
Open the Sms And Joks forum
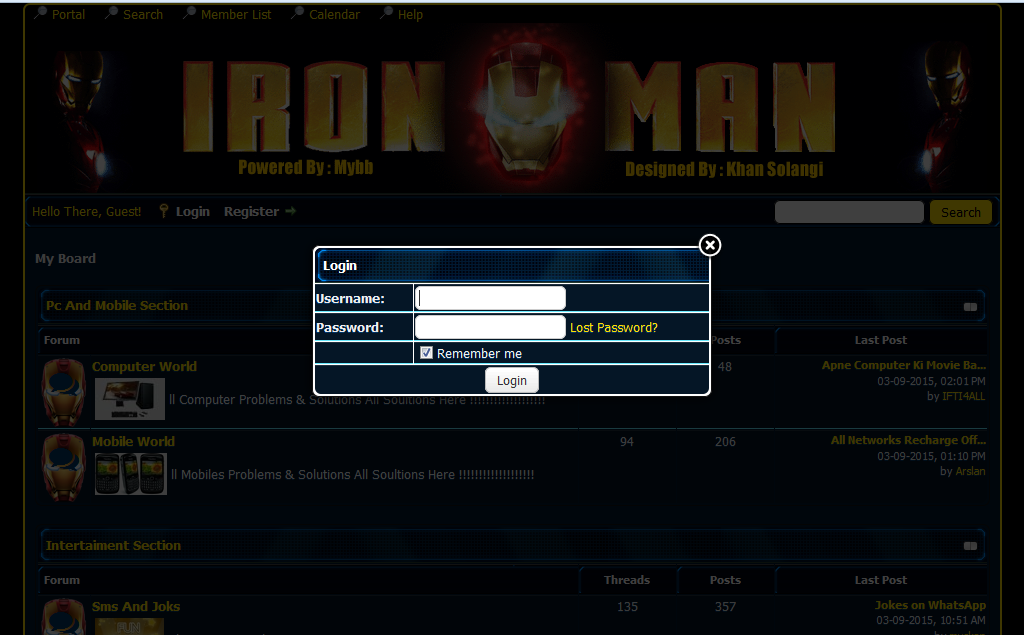click(x=136, y=606)
